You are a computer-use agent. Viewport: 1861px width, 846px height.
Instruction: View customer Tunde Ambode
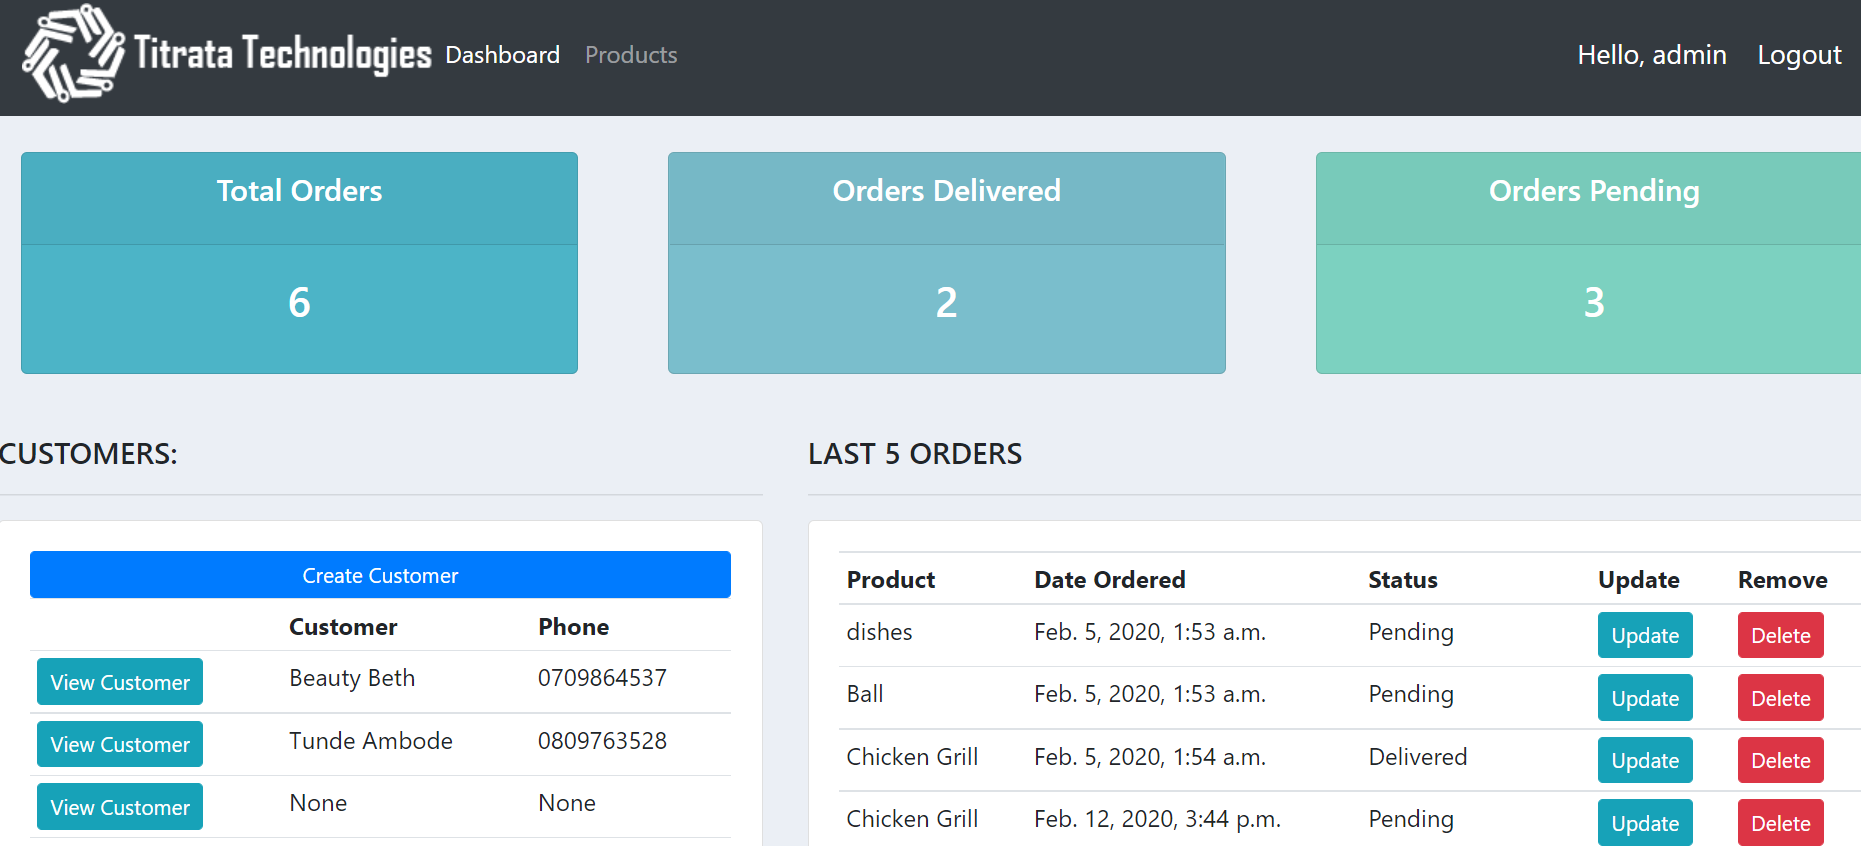click(120, 744)
